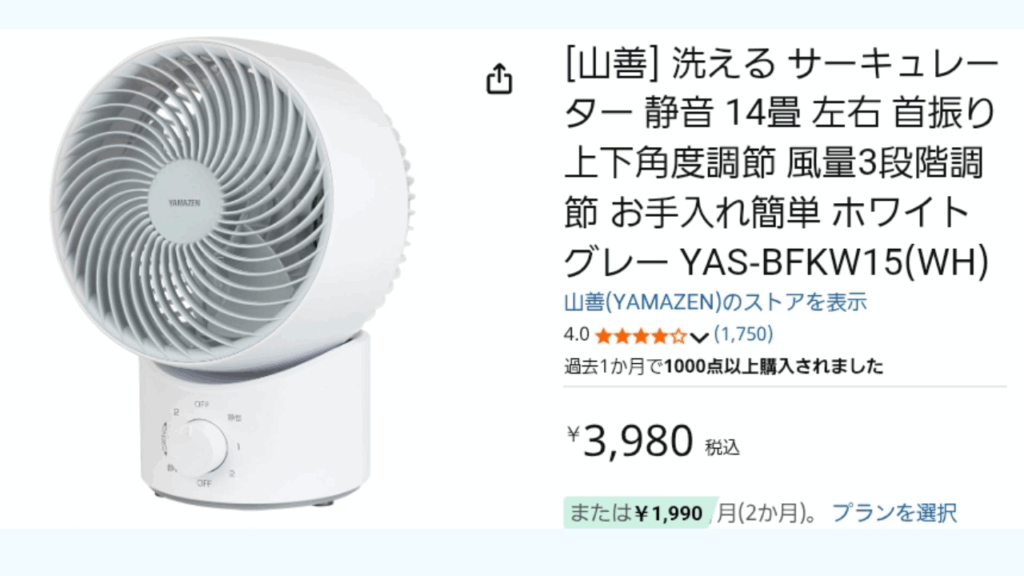This screenshot has height=576, width=1024.
Task: Click the control dial on fan base
Action: 202,447
